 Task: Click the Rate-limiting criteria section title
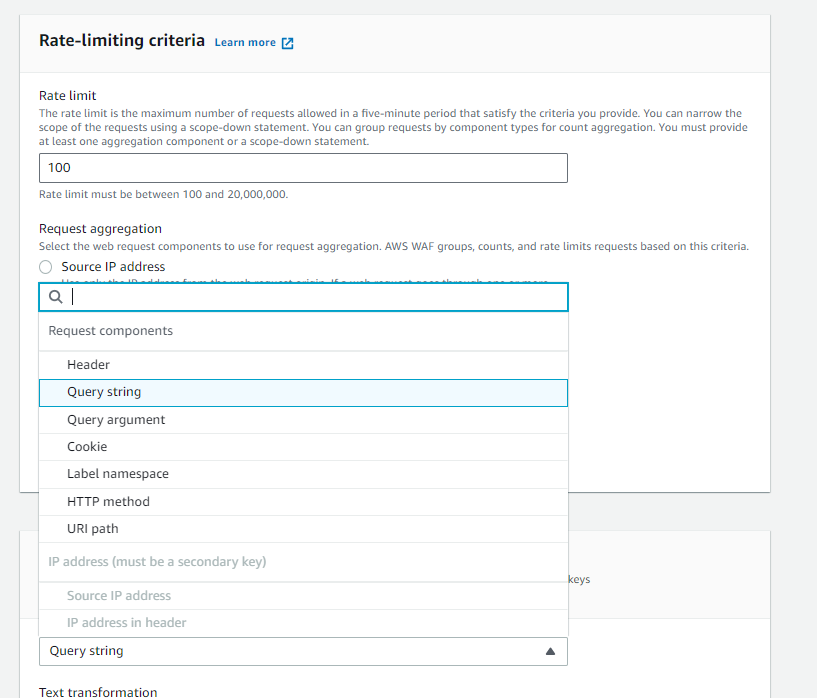pyautogui.click(x=121, y=41)
